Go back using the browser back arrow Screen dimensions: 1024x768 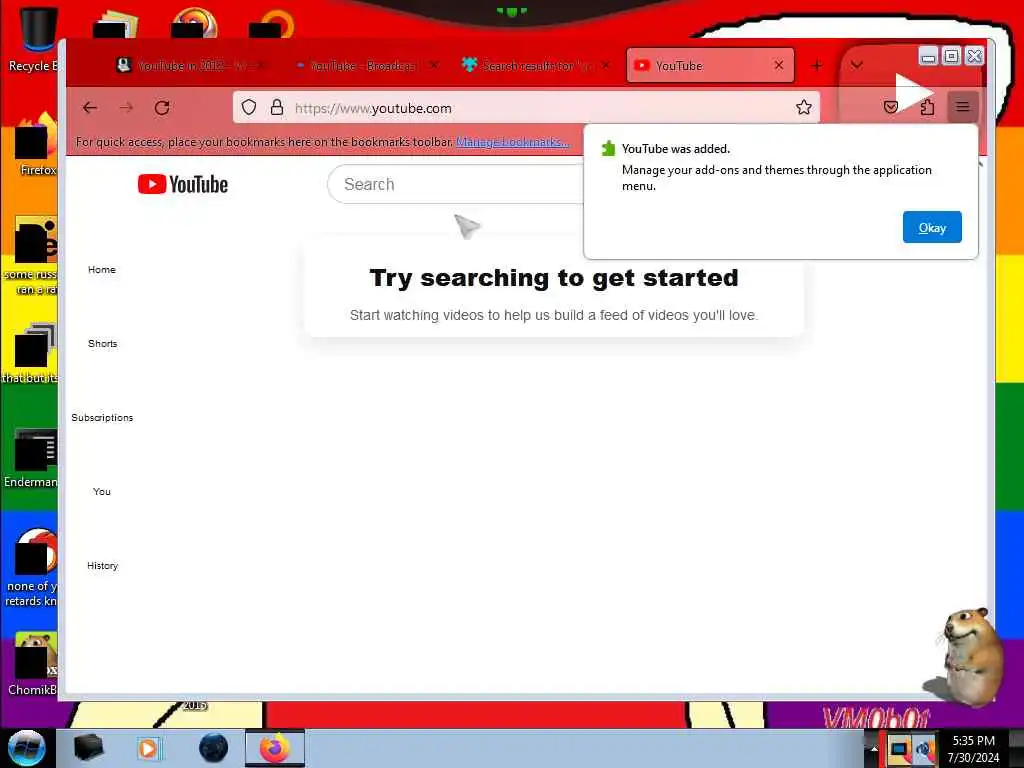(x=90, y=108)
